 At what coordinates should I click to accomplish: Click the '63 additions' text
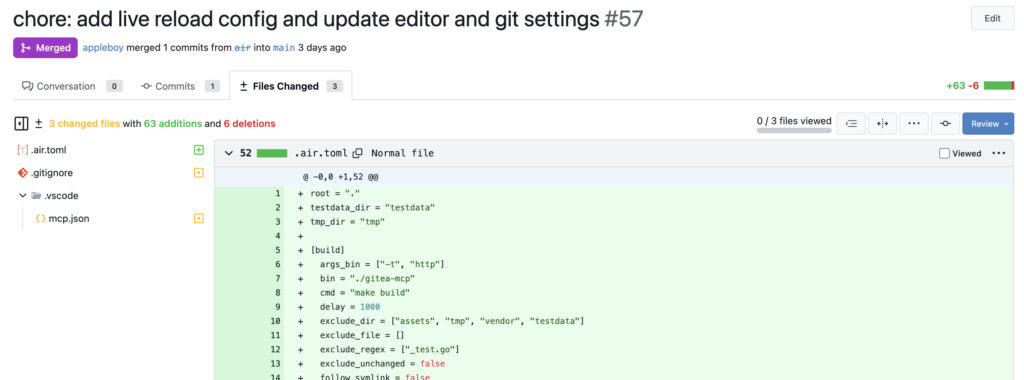click(x=173, y=123)
